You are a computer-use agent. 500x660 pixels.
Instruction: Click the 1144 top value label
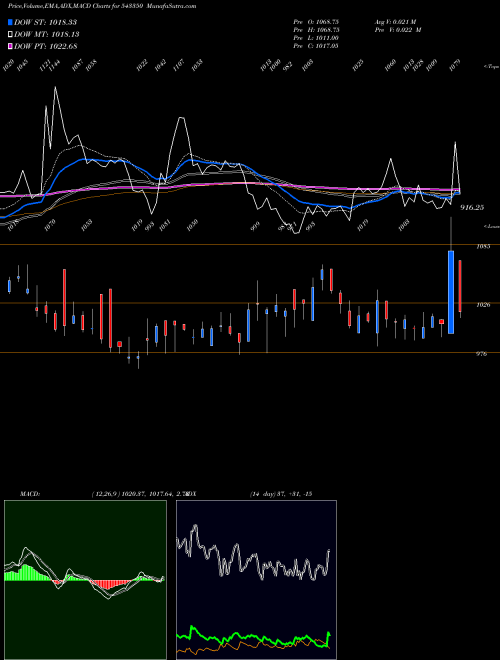tap(55, 66)
